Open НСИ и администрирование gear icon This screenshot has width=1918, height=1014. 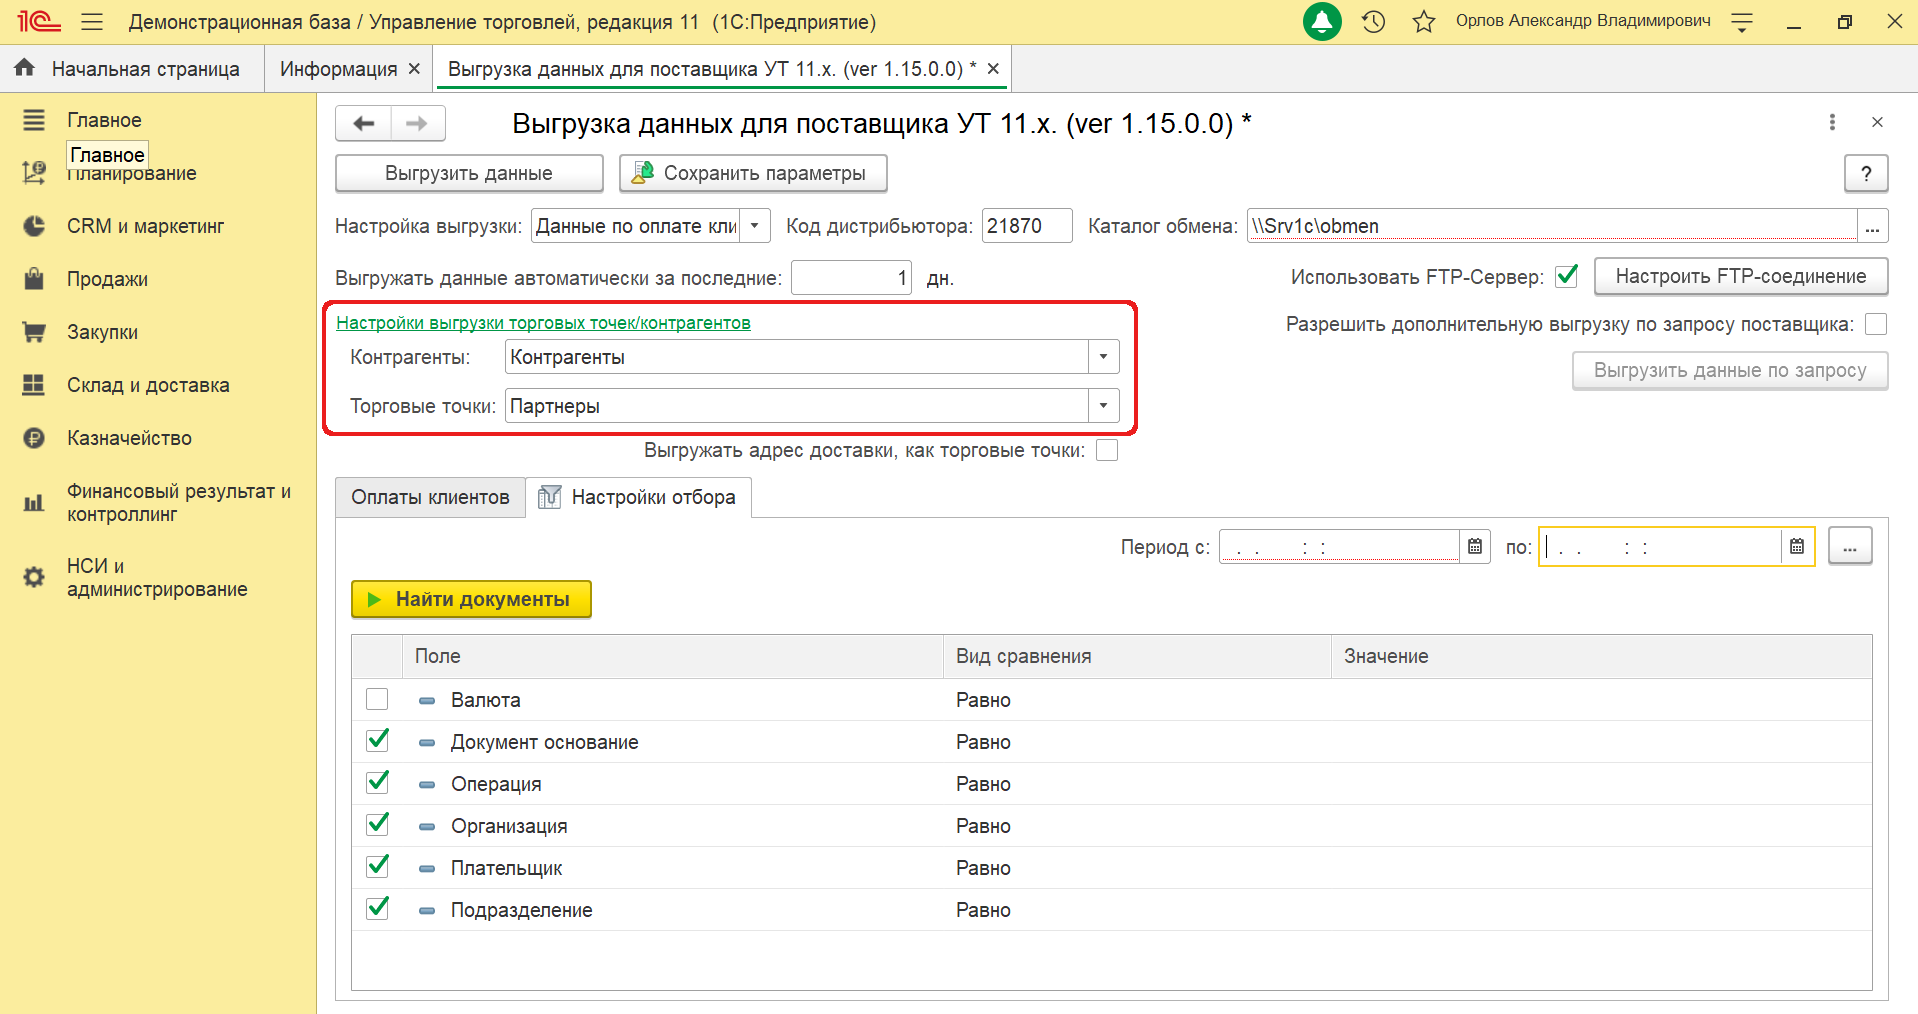coord(34,577)
